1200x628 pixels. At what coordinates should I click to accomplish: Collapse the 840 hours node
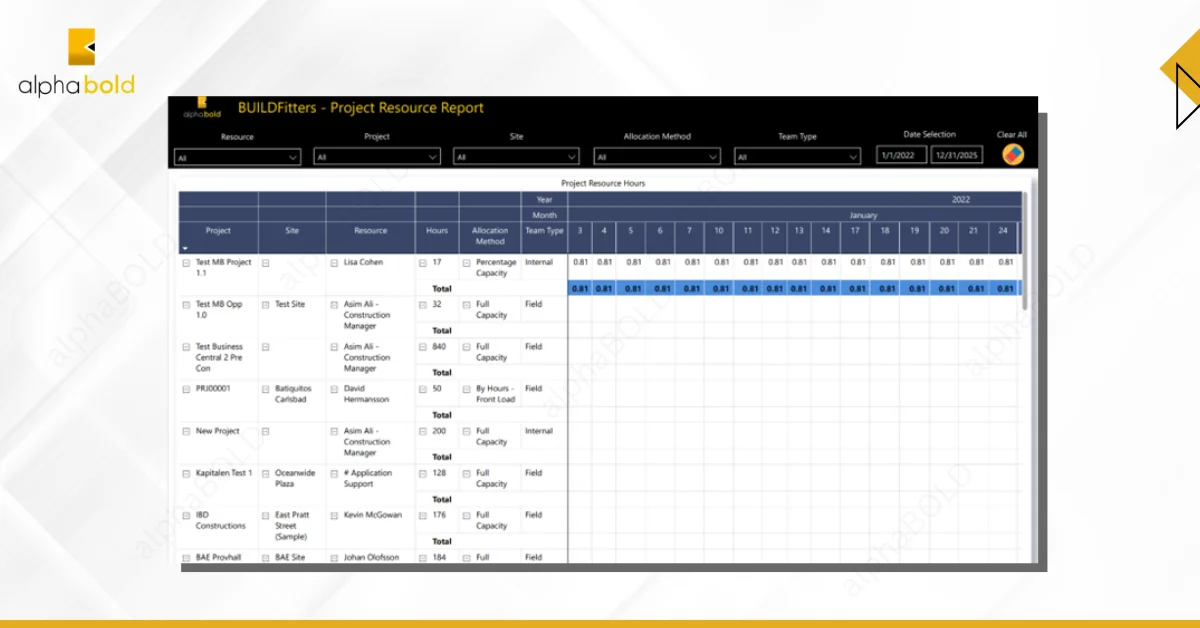coord(423,347)
